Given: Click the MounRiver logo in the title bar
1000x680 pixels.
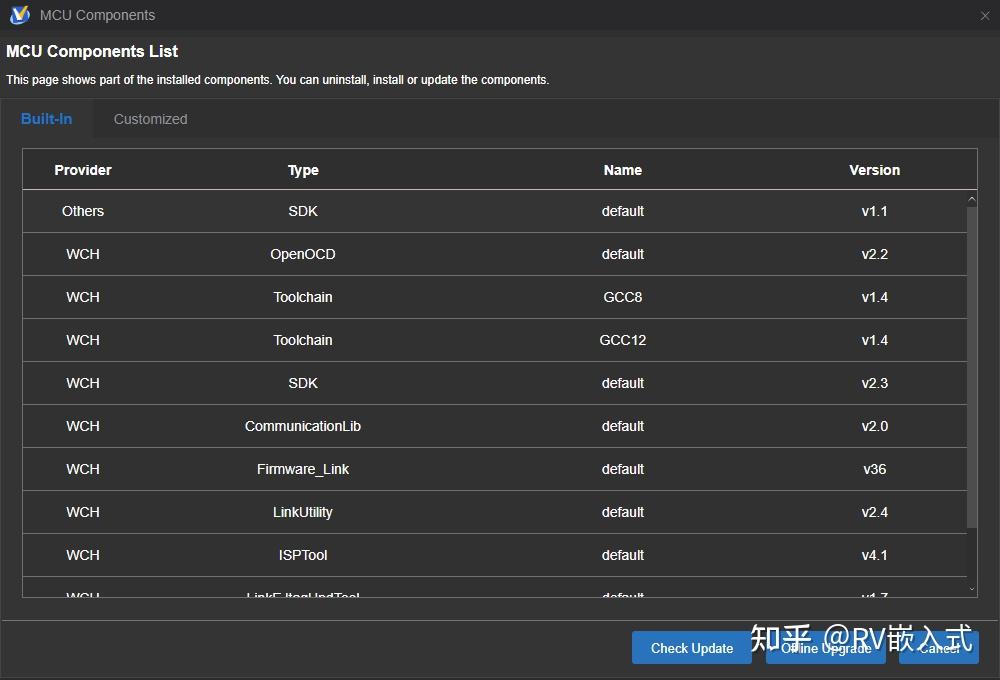Looking at the screenshot, I should point(18,15).
